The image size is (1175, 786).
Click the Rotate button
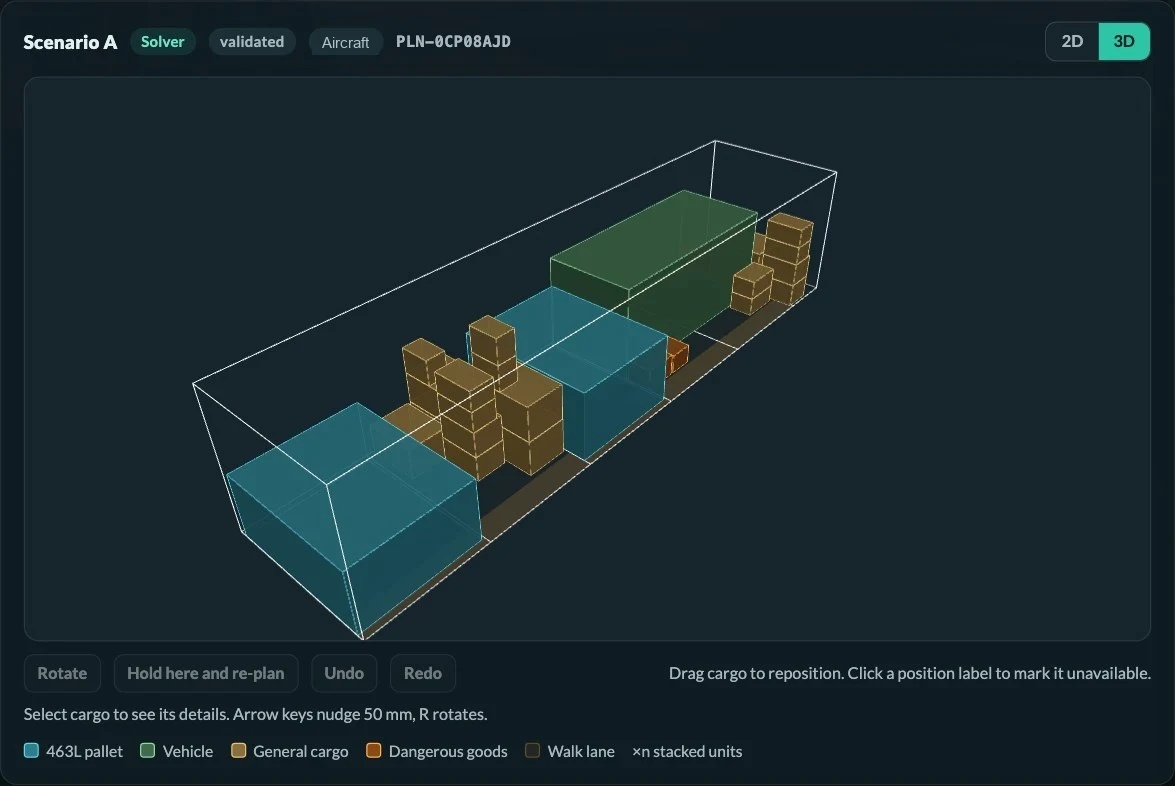pyautogui.click(x=62, y=673)
